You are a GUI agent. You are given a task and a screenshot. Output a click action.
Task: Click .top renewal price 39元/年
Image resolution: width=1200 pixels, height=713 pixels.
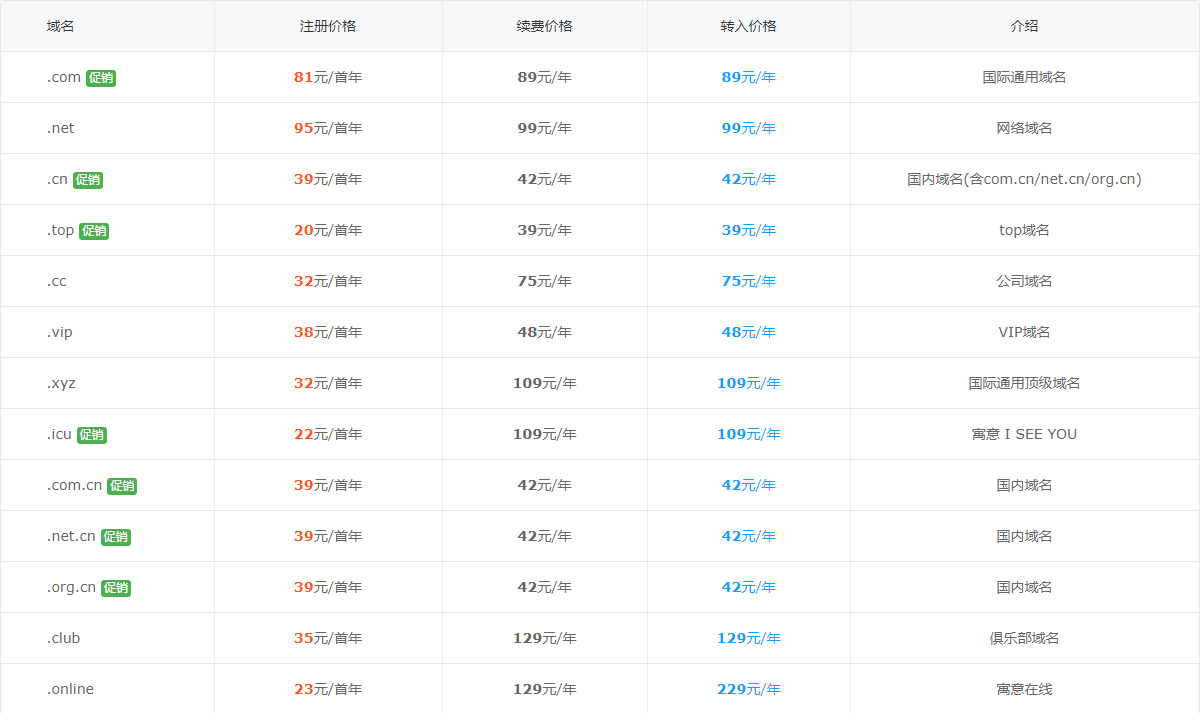545,230
